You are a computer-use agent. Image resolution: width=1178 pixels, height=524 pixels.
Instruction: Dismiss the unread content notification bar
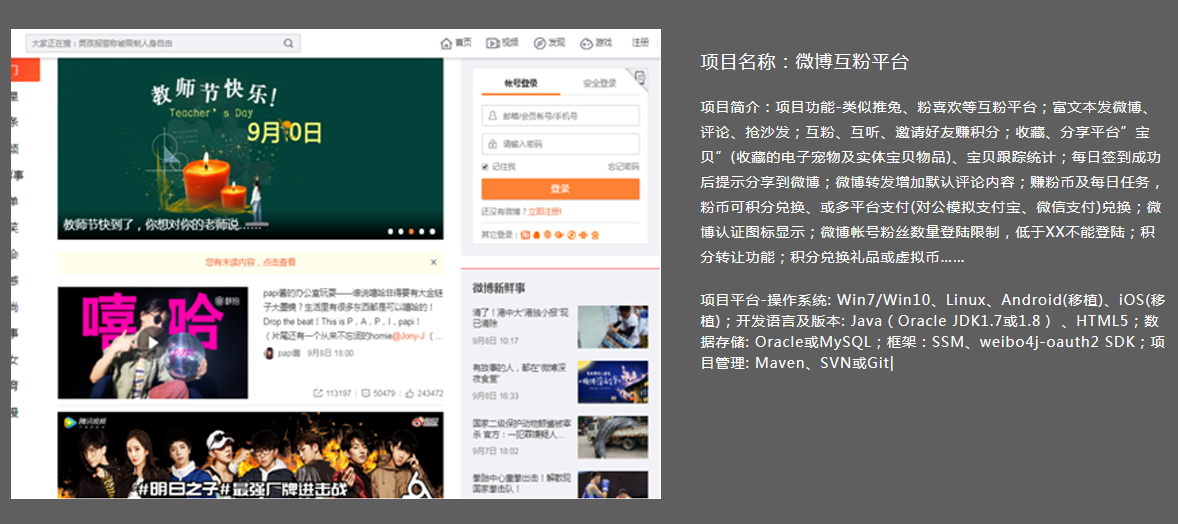433,262
